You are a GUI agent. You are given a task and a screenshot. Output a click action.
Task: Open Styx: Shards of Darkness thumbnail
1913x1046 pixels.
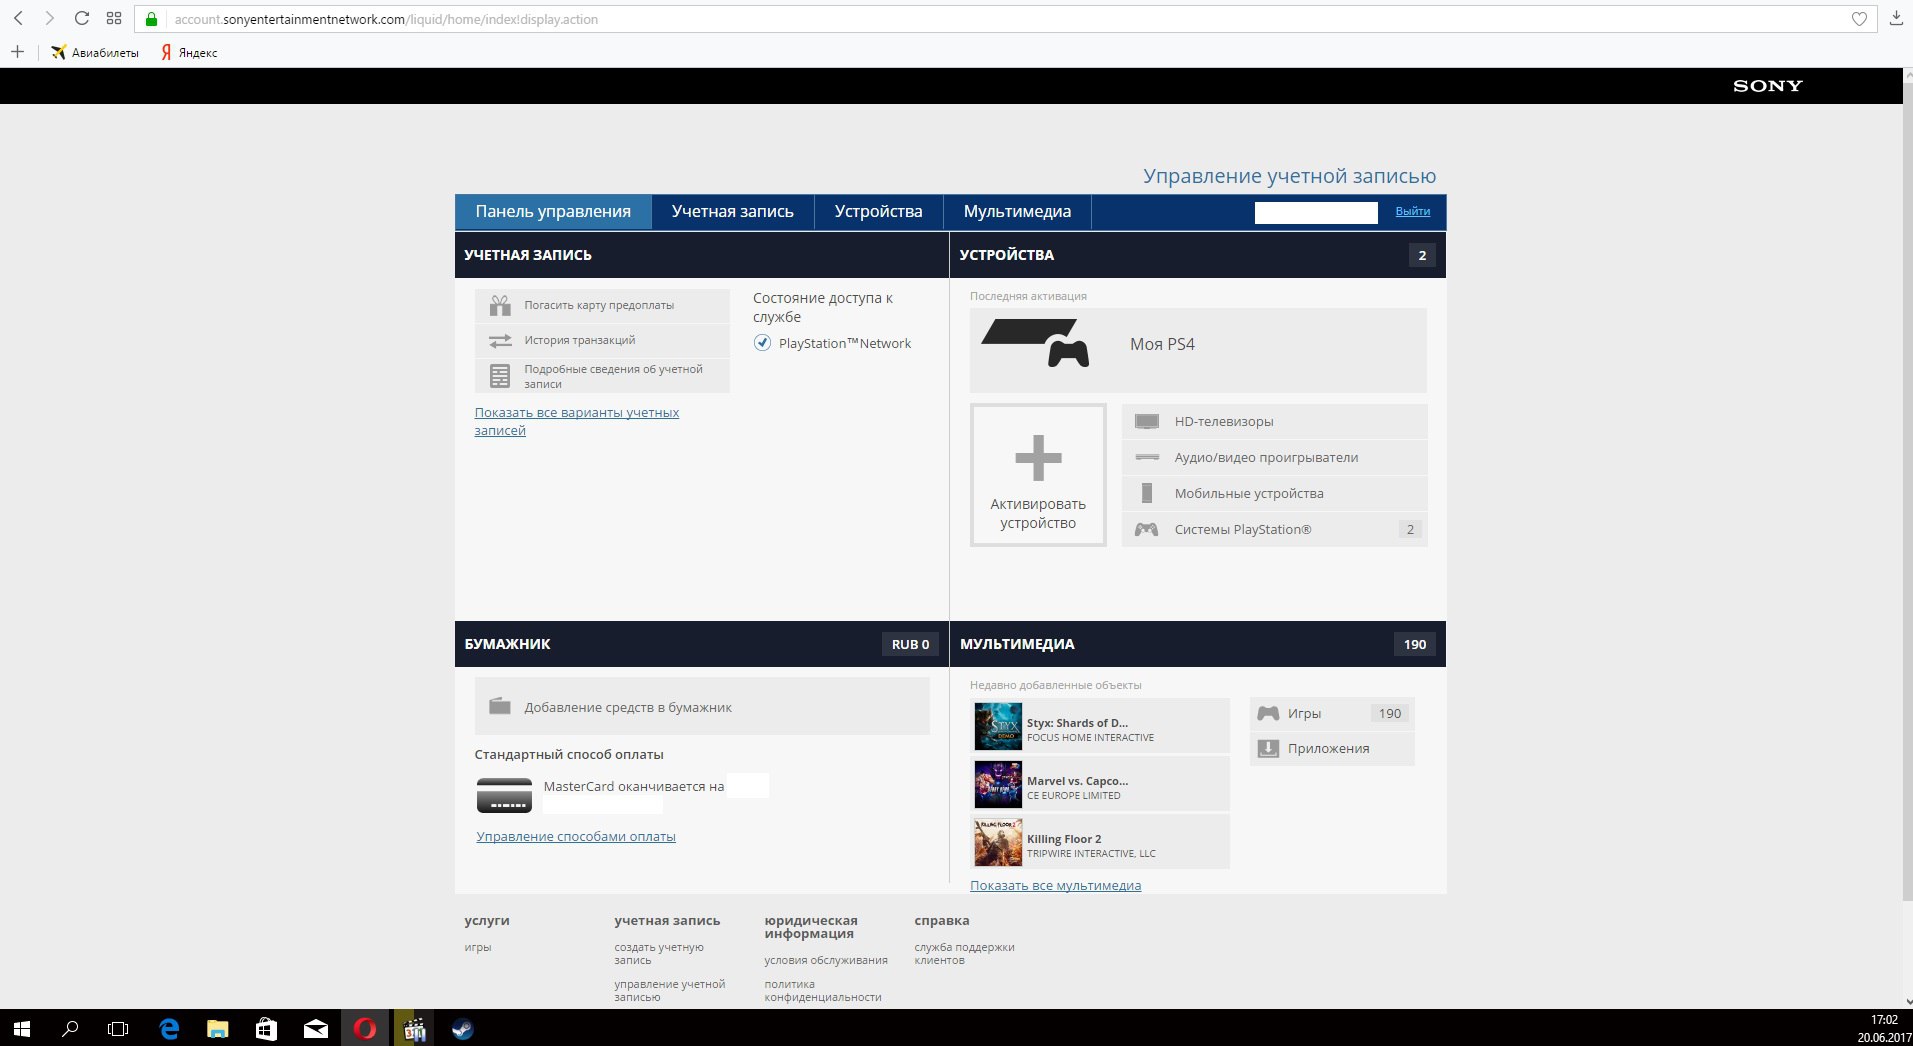click(x=998, y=726)
